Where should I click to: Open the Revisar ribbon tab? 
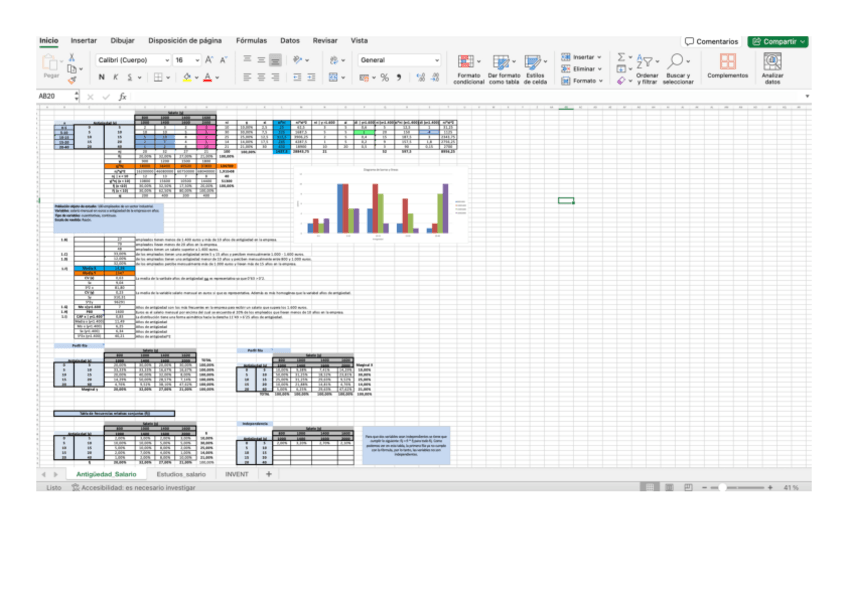325,41
